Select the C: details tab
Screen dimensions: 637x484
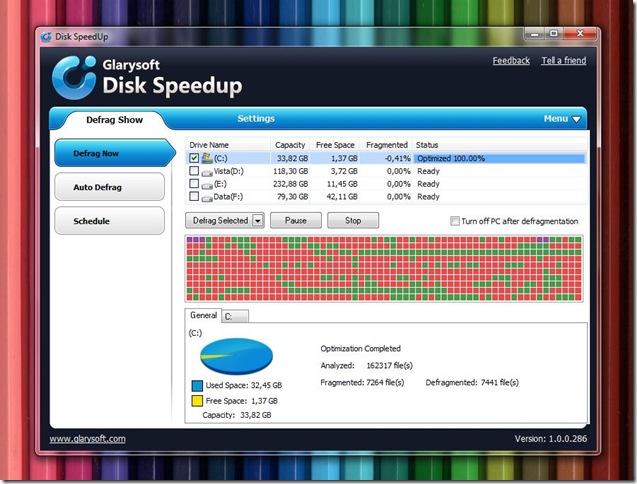235,316
